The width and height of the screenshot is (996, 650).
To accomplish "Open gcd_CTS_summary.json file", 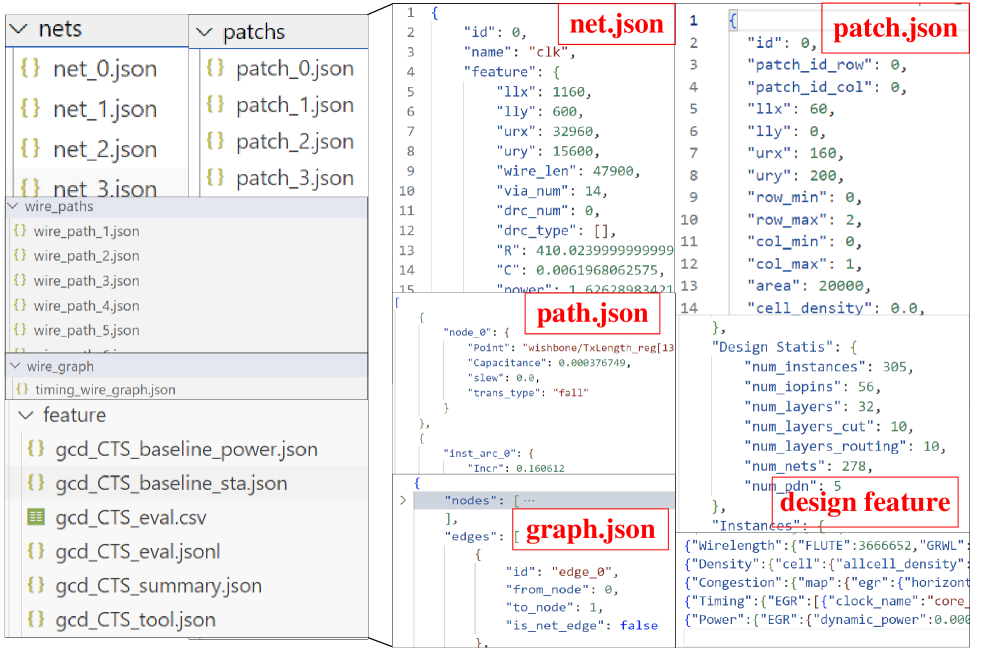I will tap(158, 586).
